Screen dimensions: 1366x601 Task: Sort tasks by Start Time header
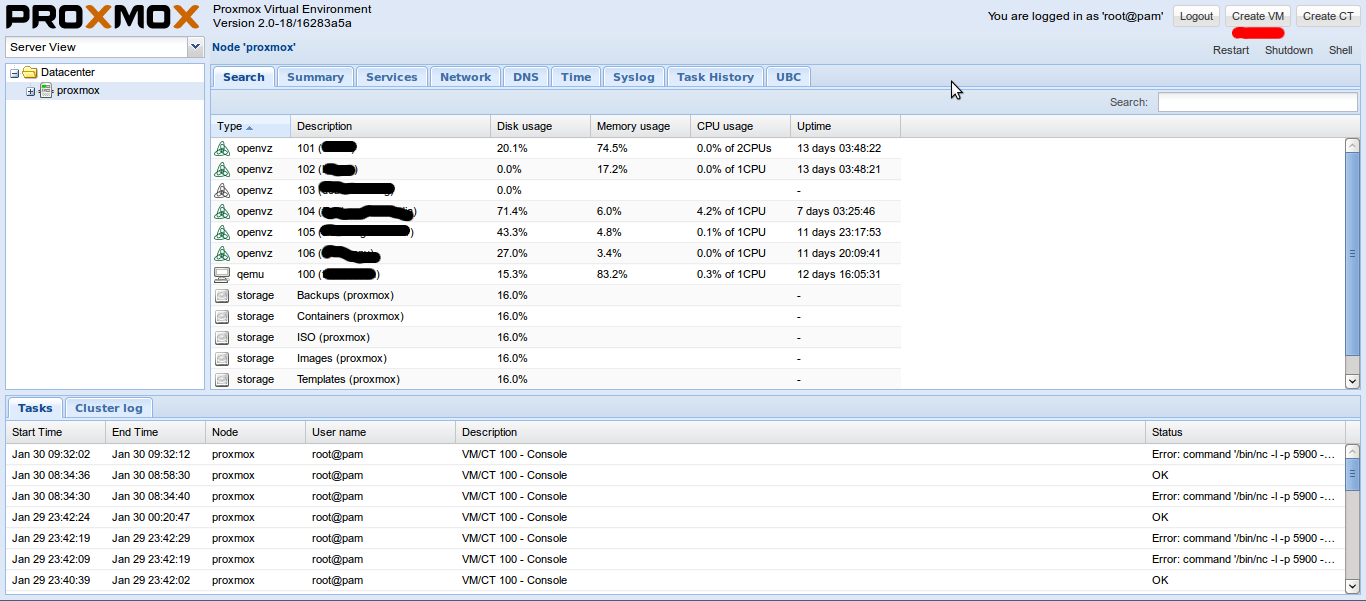[56, 432]
